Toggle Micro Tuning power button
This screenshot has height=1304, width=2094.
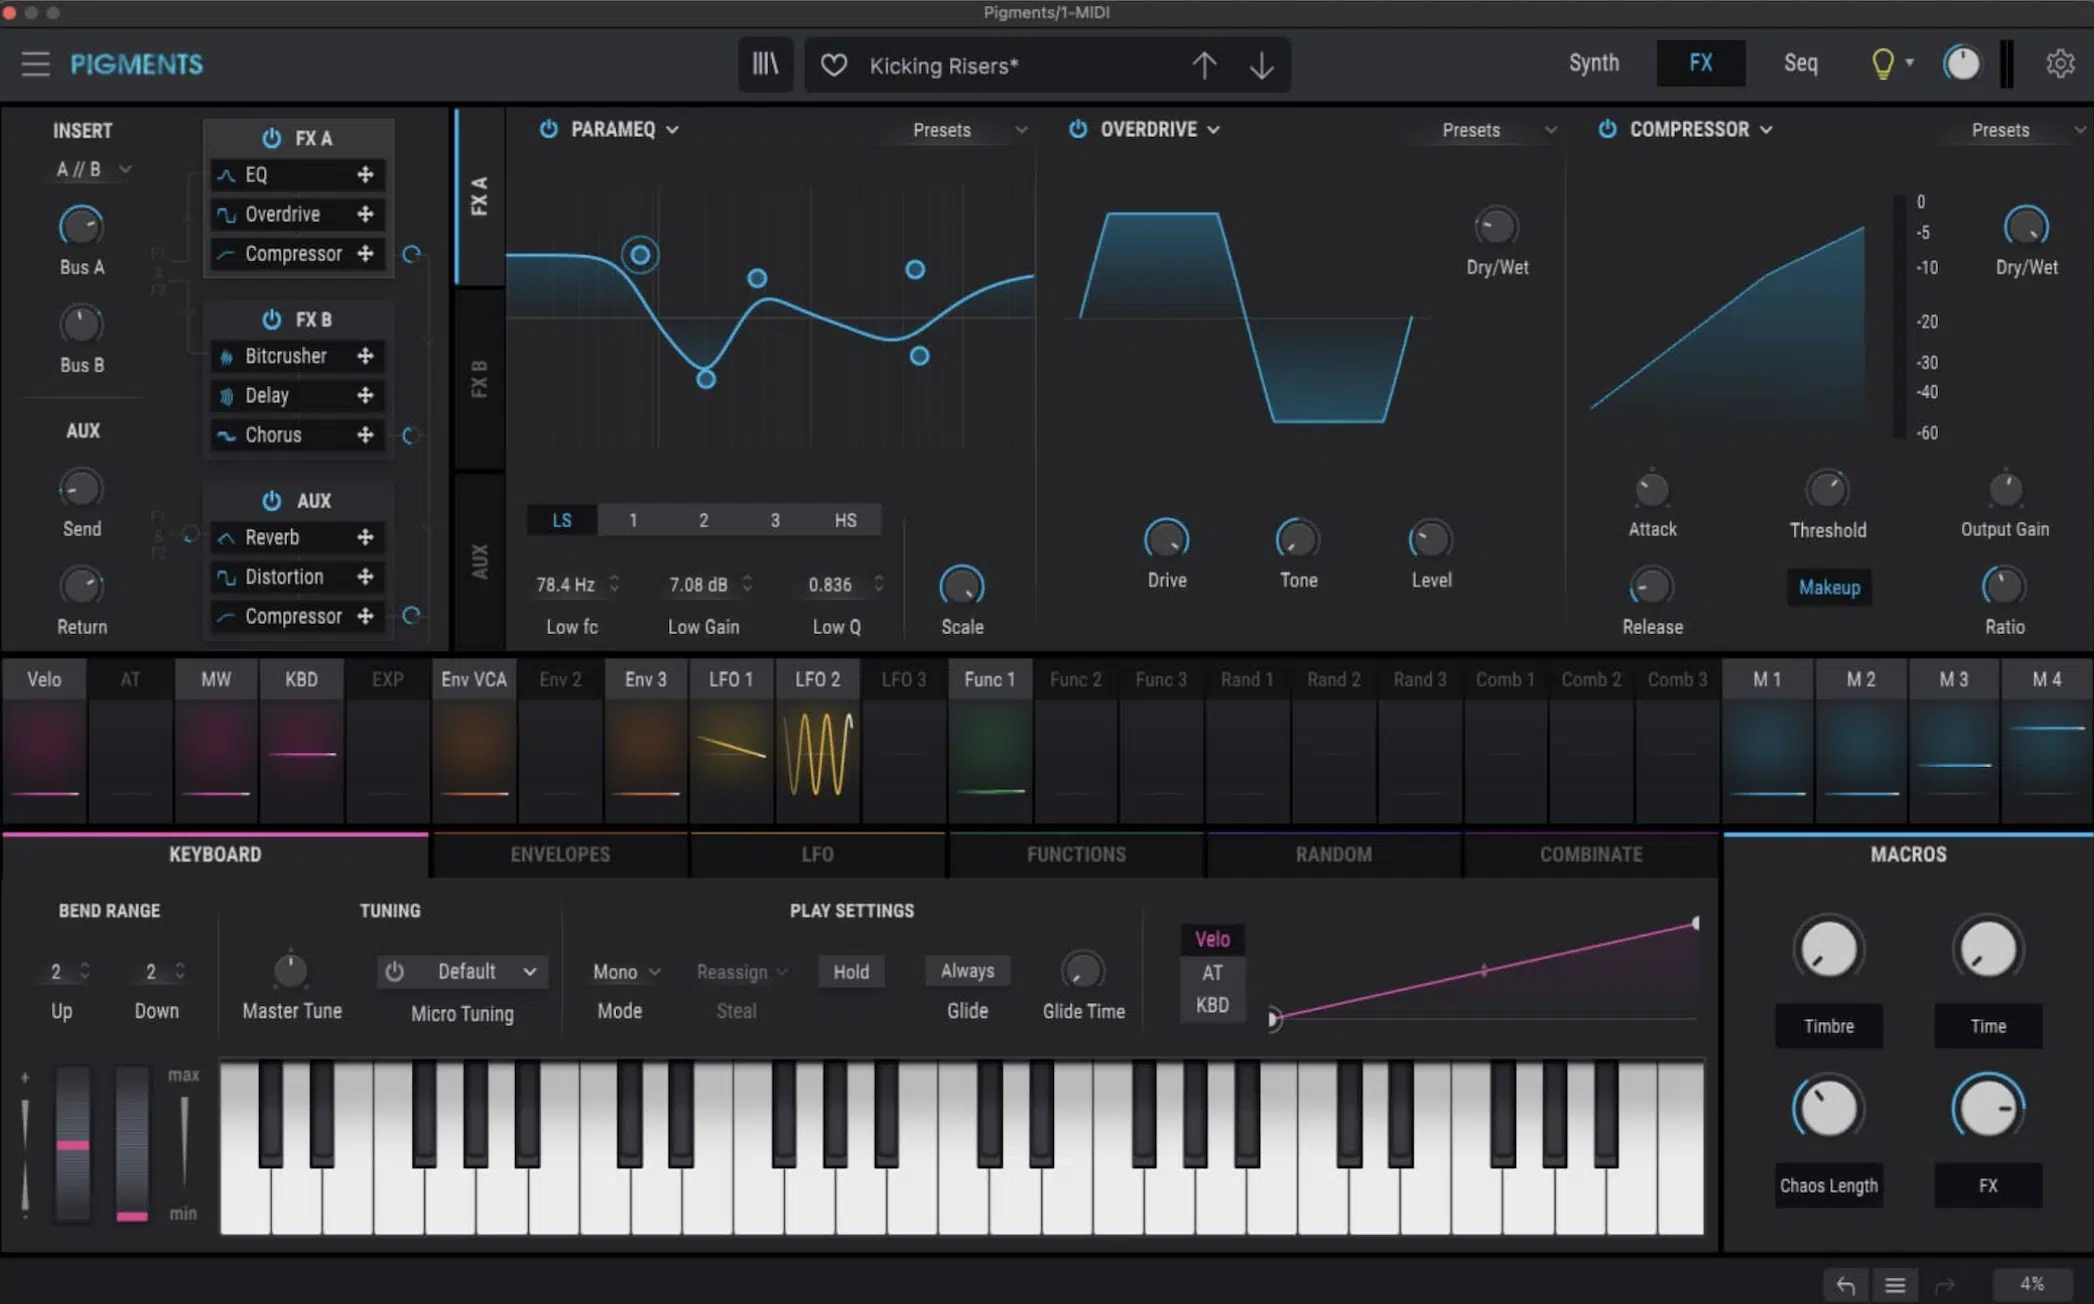point(395,971)
